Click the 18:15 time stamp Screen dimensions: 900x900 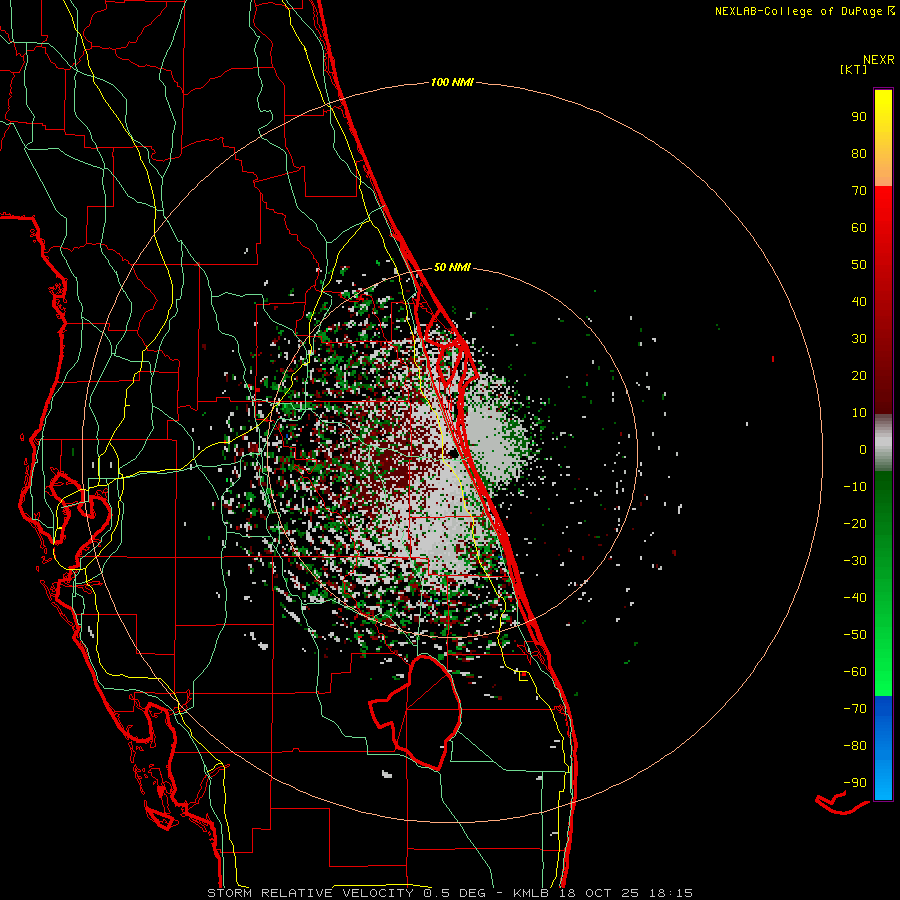tap(670, 893)
